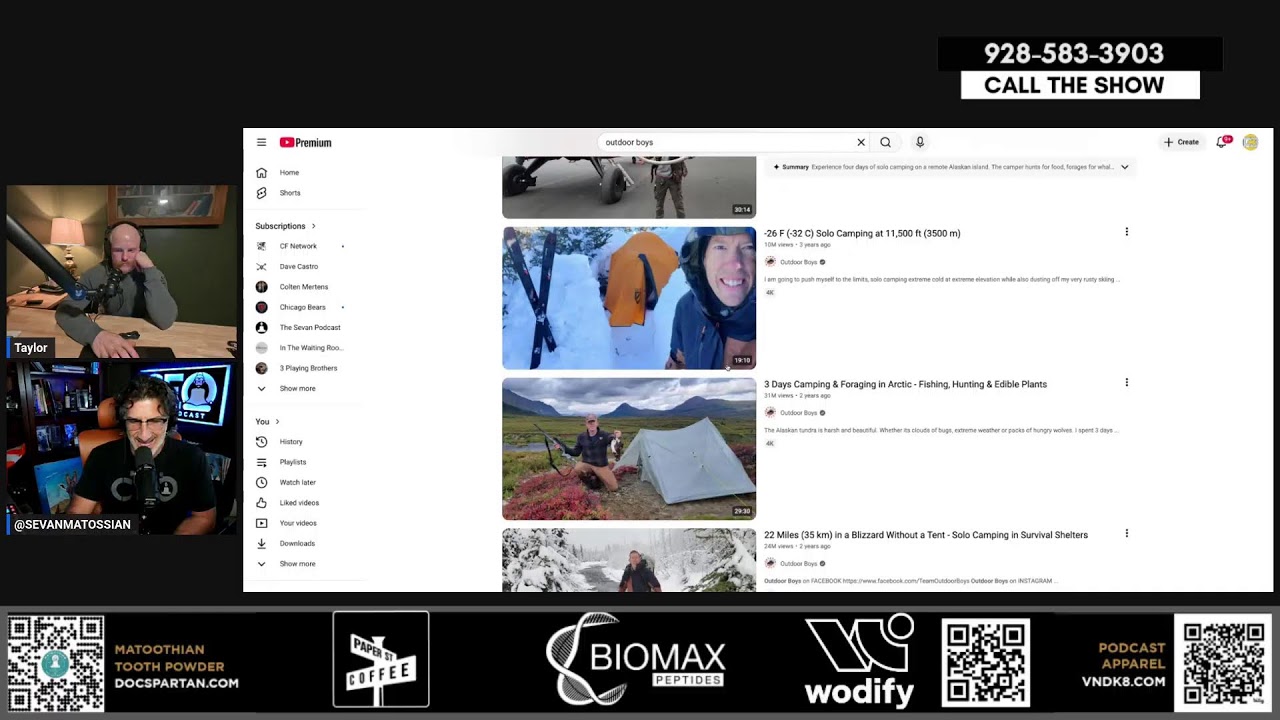Open the Colten Mertens channel
The image size is (1280, 720).
pyautogui.click(x=305, y=287)
